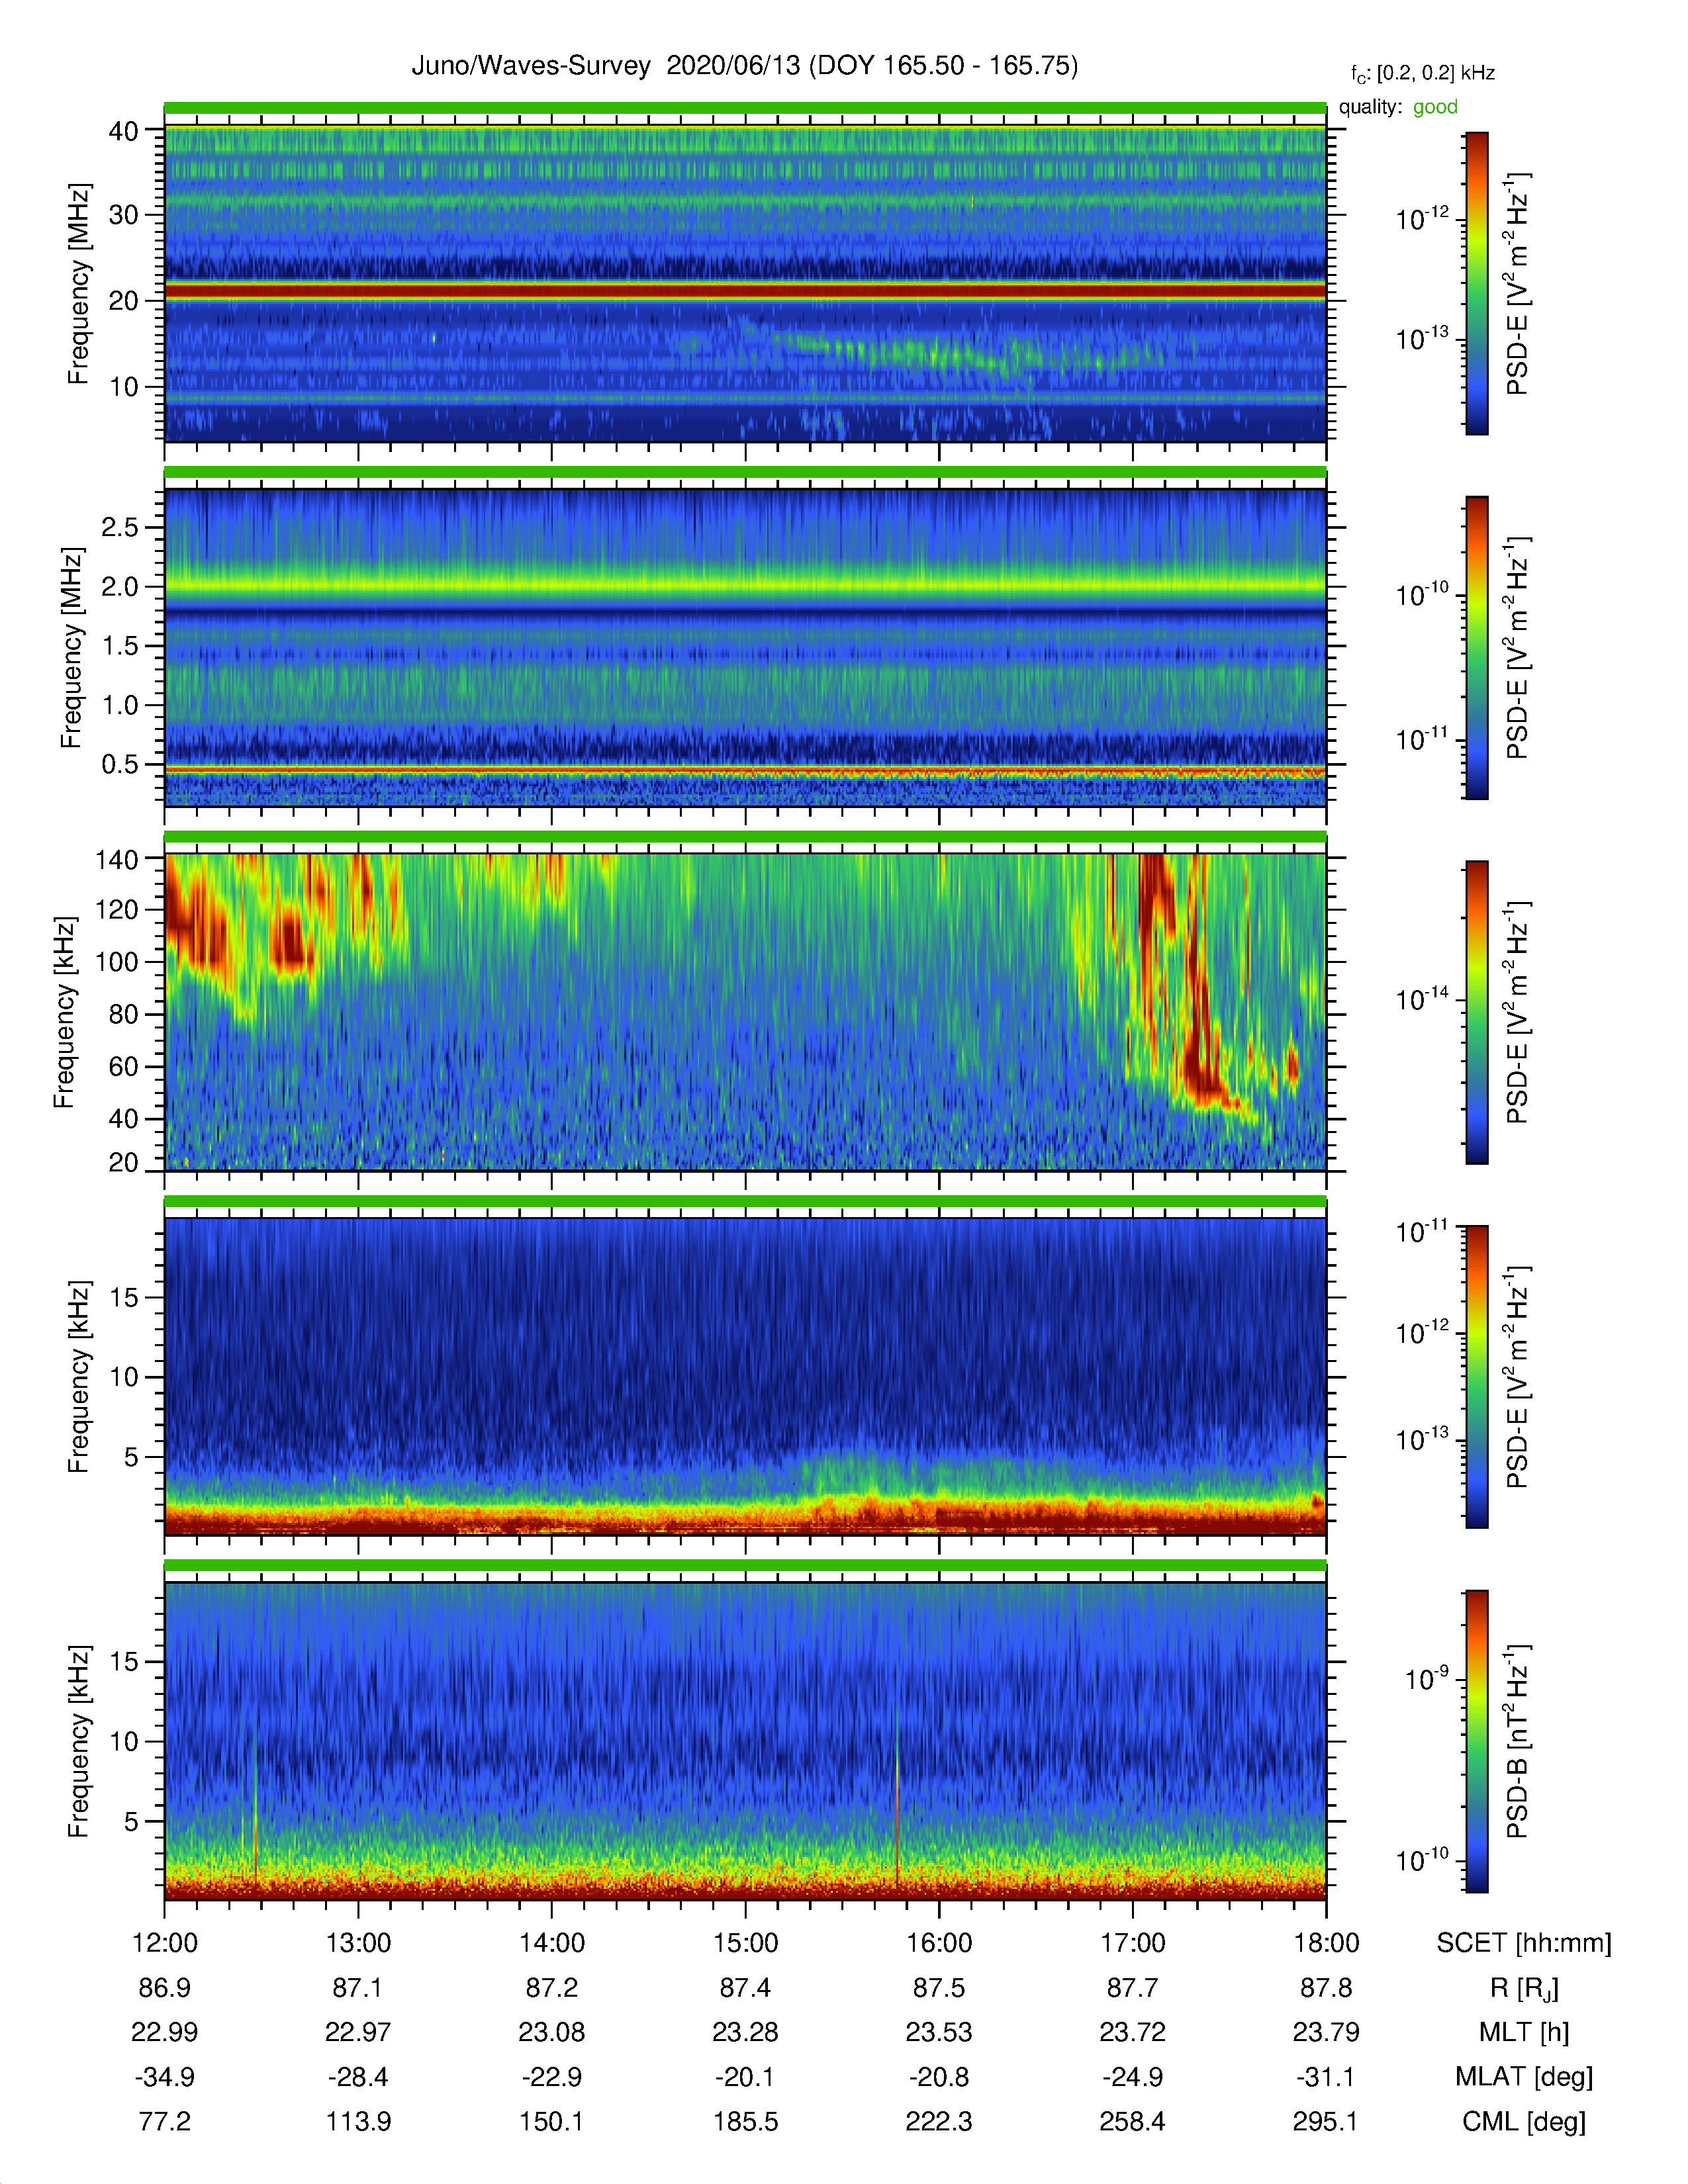This screenshot has height=2184, width=1688.
Task: Click the green 'good' quality label
Action: 1435,107
